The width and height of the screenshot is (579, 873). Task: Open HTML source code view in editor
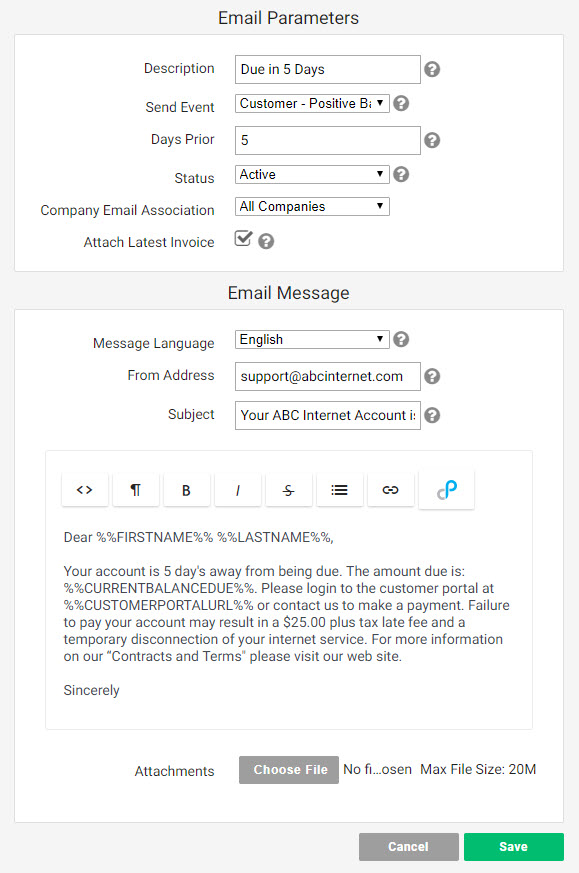click(x=85, y=490)
